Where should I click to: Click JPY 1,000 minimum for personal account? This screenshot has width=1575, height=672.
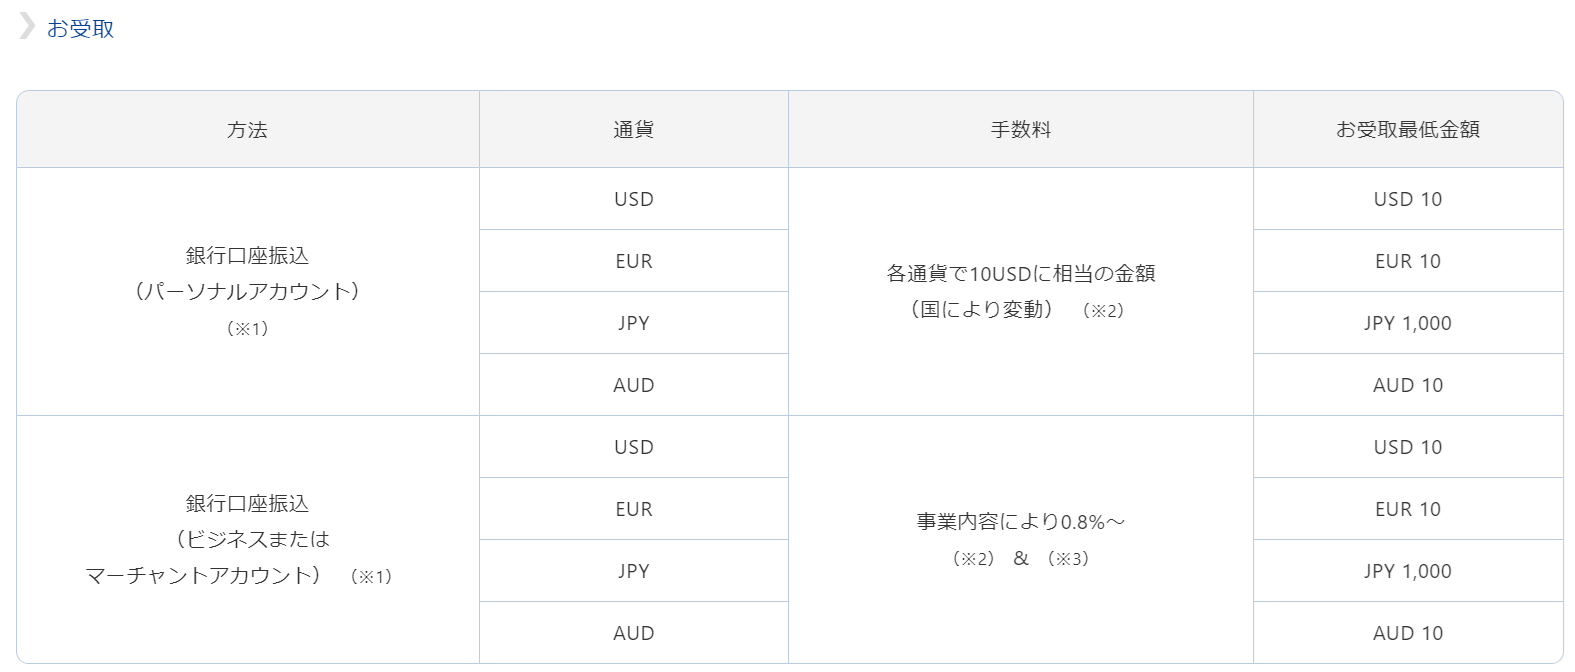(x=1408, y=323)
